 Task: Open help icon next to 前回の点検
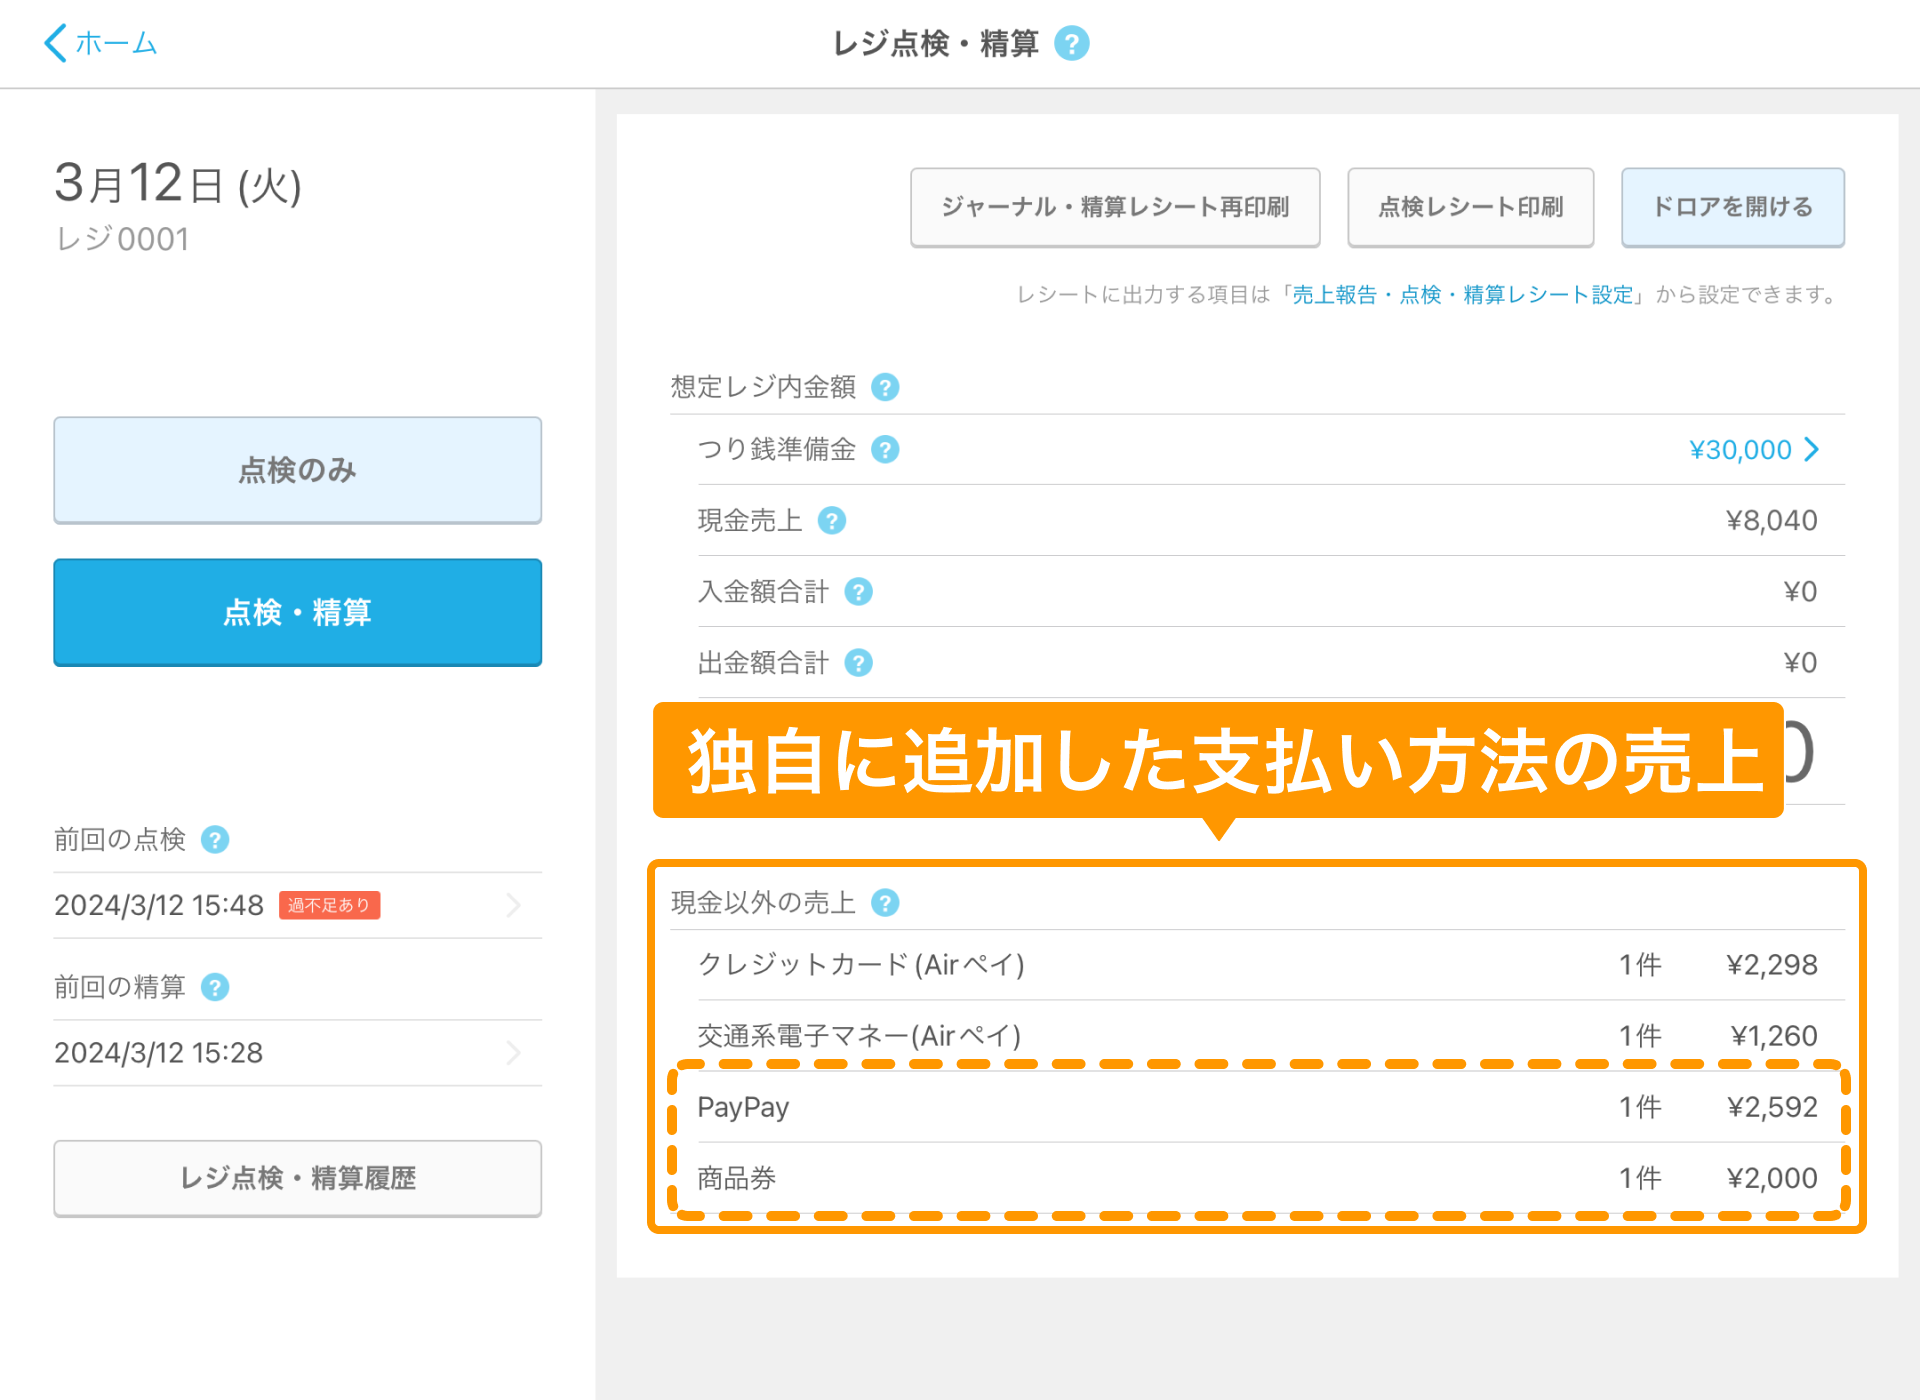215,840
